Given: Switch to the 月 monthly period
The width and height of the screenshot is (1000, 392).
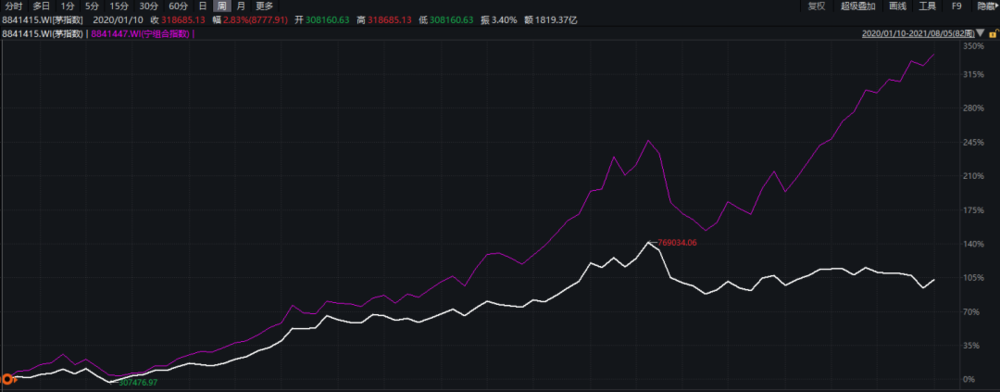Looking at the screenshot, I should 240,6.
